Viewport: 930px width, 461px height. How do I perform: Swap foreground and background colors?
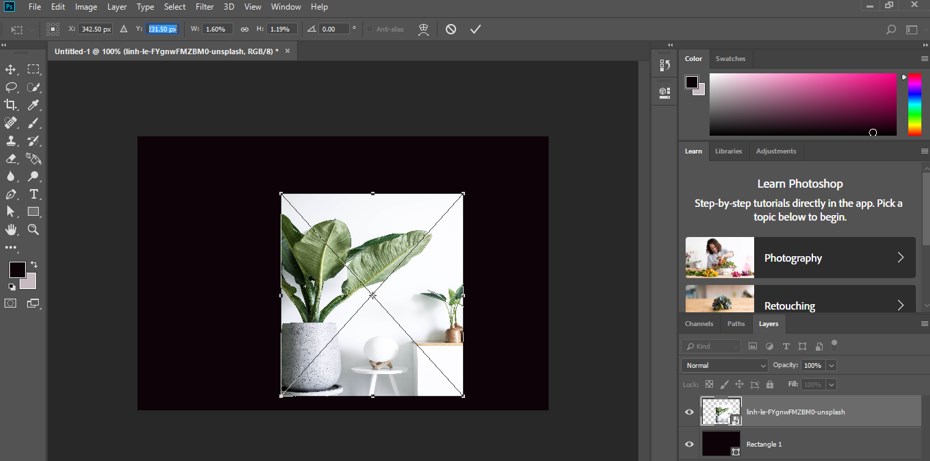point(34,264)
